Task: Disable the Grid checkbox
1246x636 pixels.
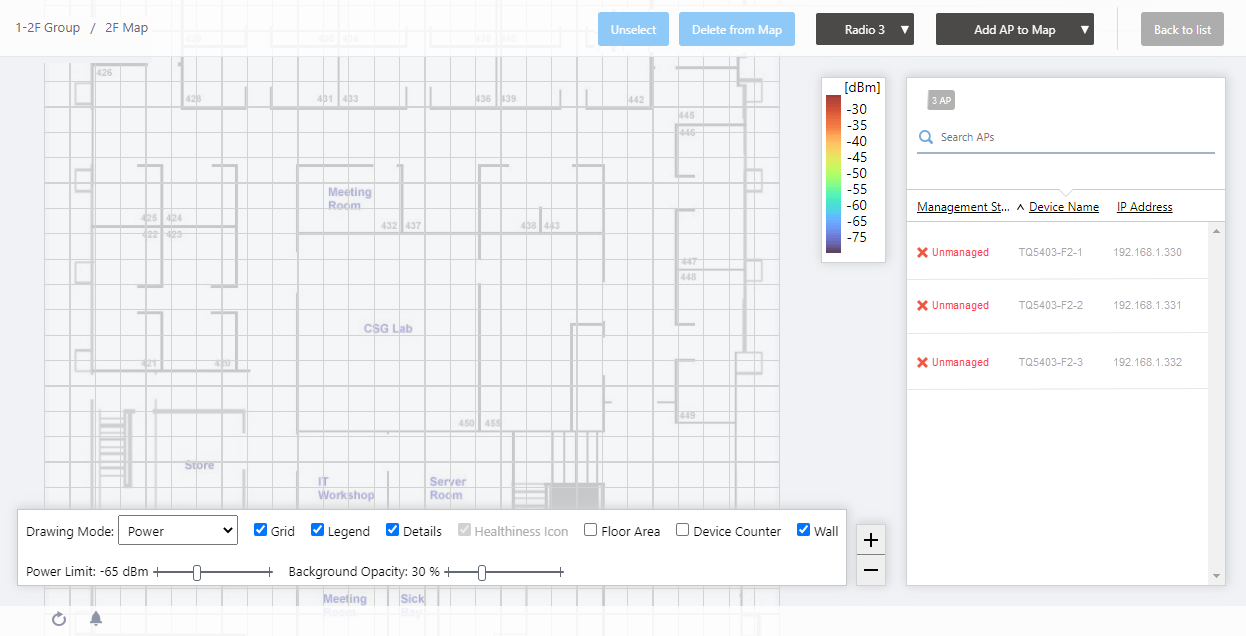Action: click(x=260, y=531)
